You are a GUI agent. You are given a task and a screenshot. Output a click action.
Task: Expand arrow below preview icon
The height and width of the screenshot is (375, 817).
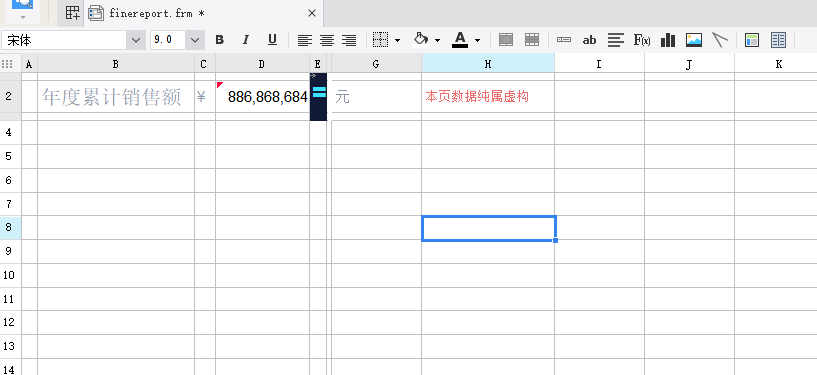(23, 17)
